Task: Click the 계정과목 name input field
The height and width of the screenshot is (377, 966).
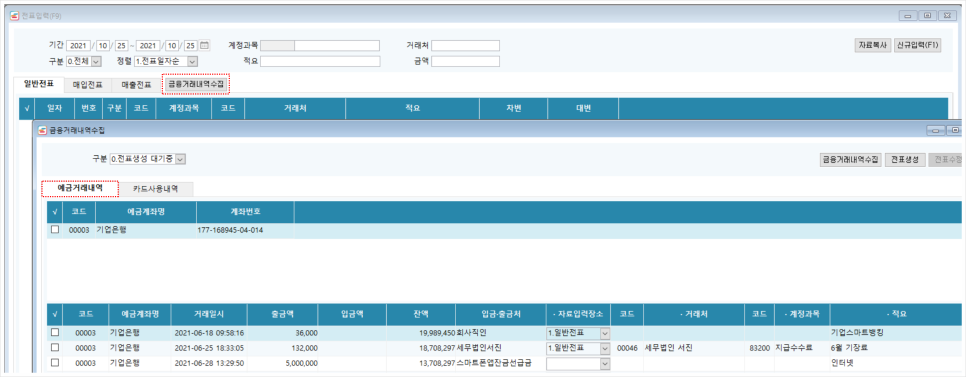Action: click(337, 46)
